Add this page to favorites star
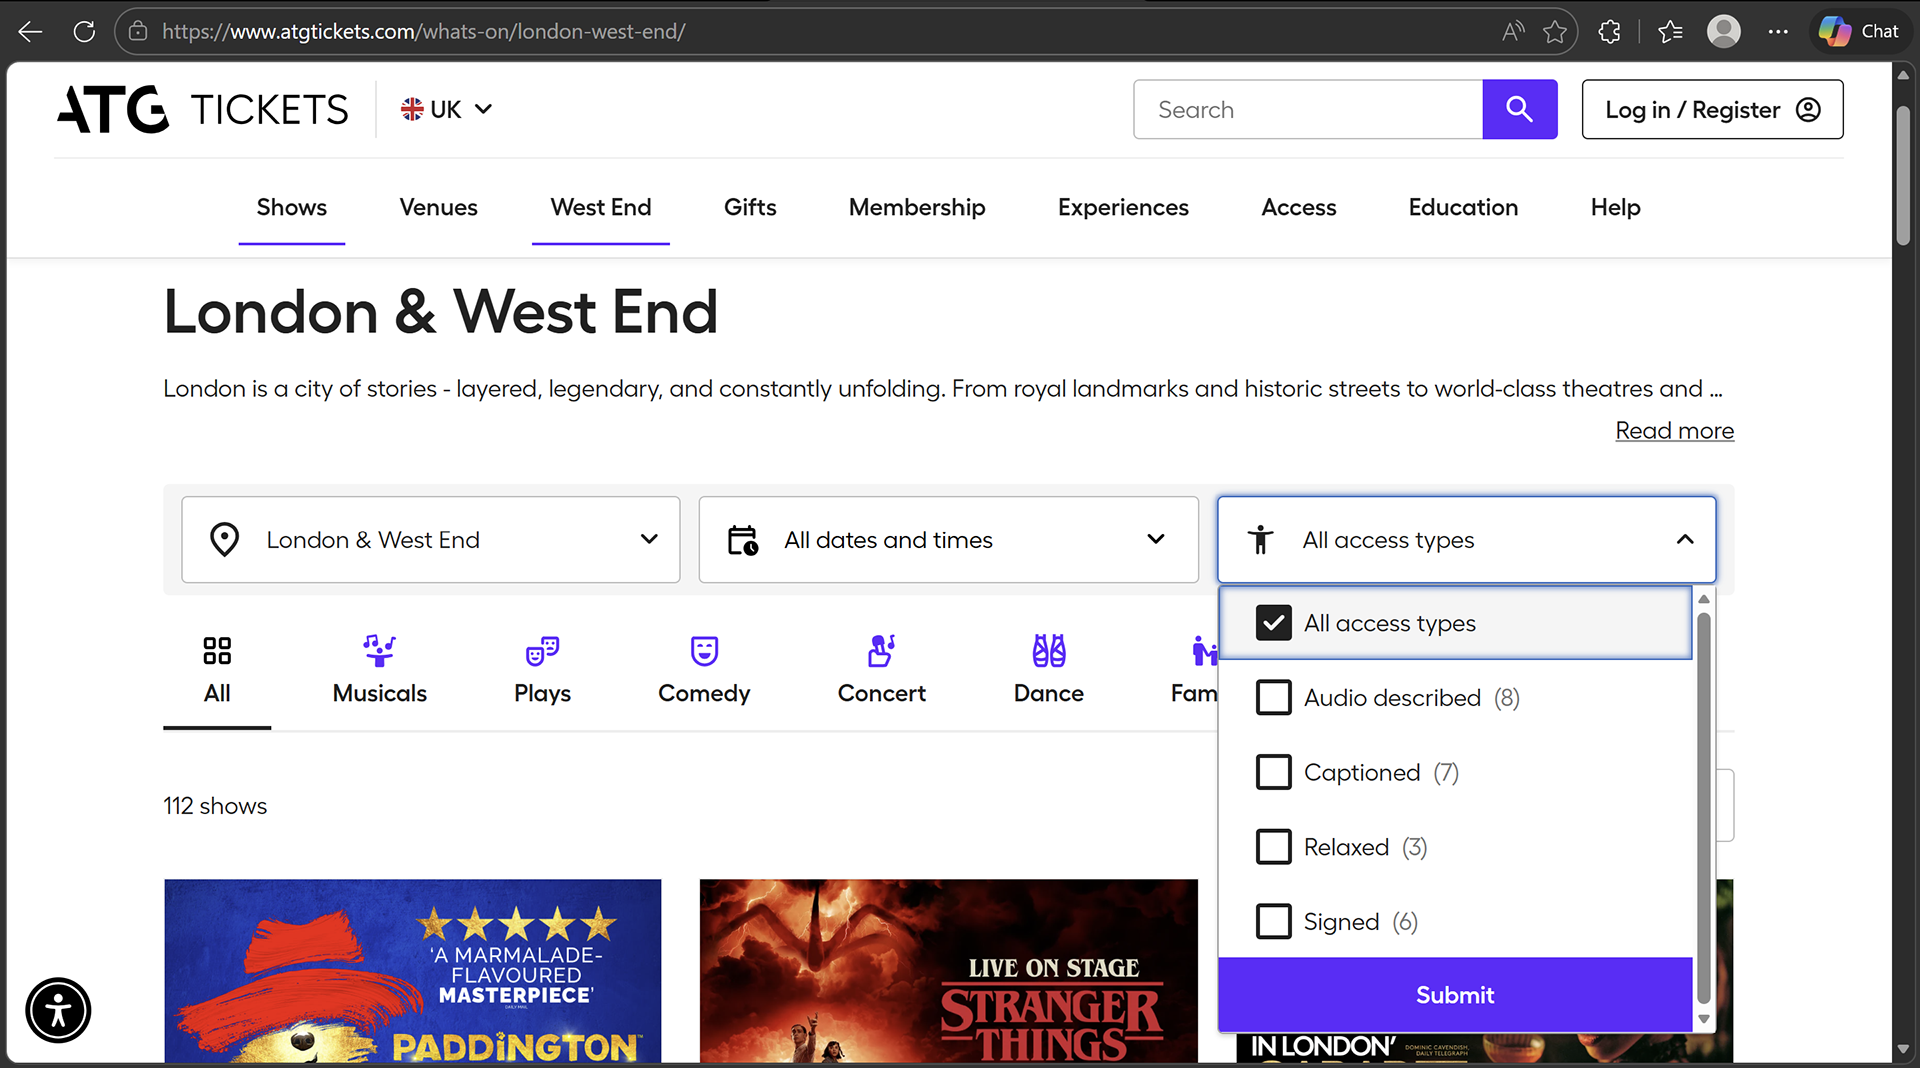The width and height of the screenshot is (1920, 1068). tap(1555, 31)
